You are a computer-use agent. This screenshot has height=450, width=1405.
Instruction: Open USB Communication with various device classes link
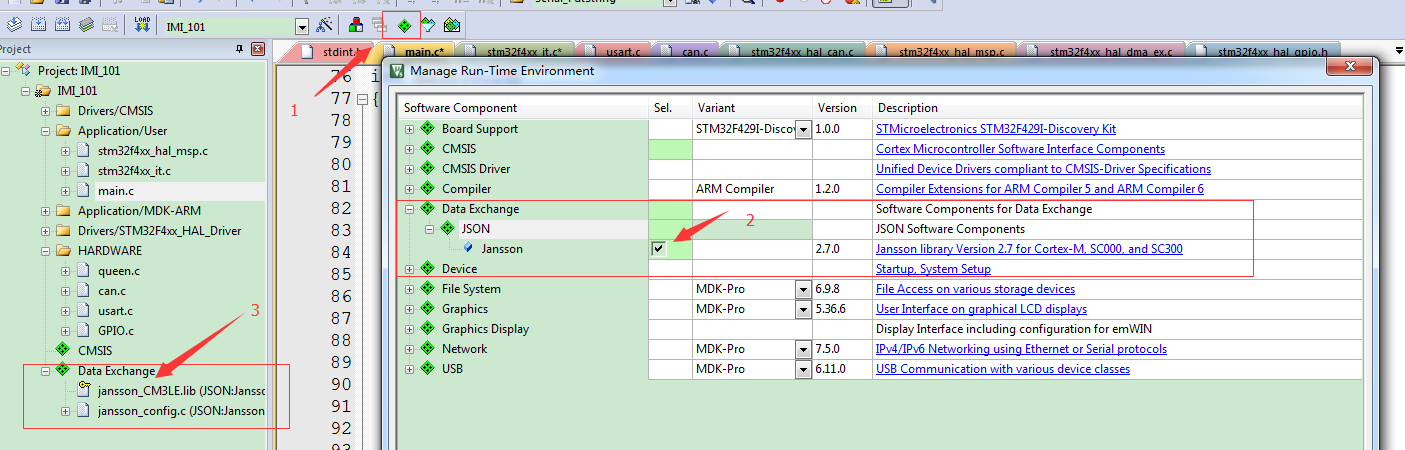point(1003,369)
